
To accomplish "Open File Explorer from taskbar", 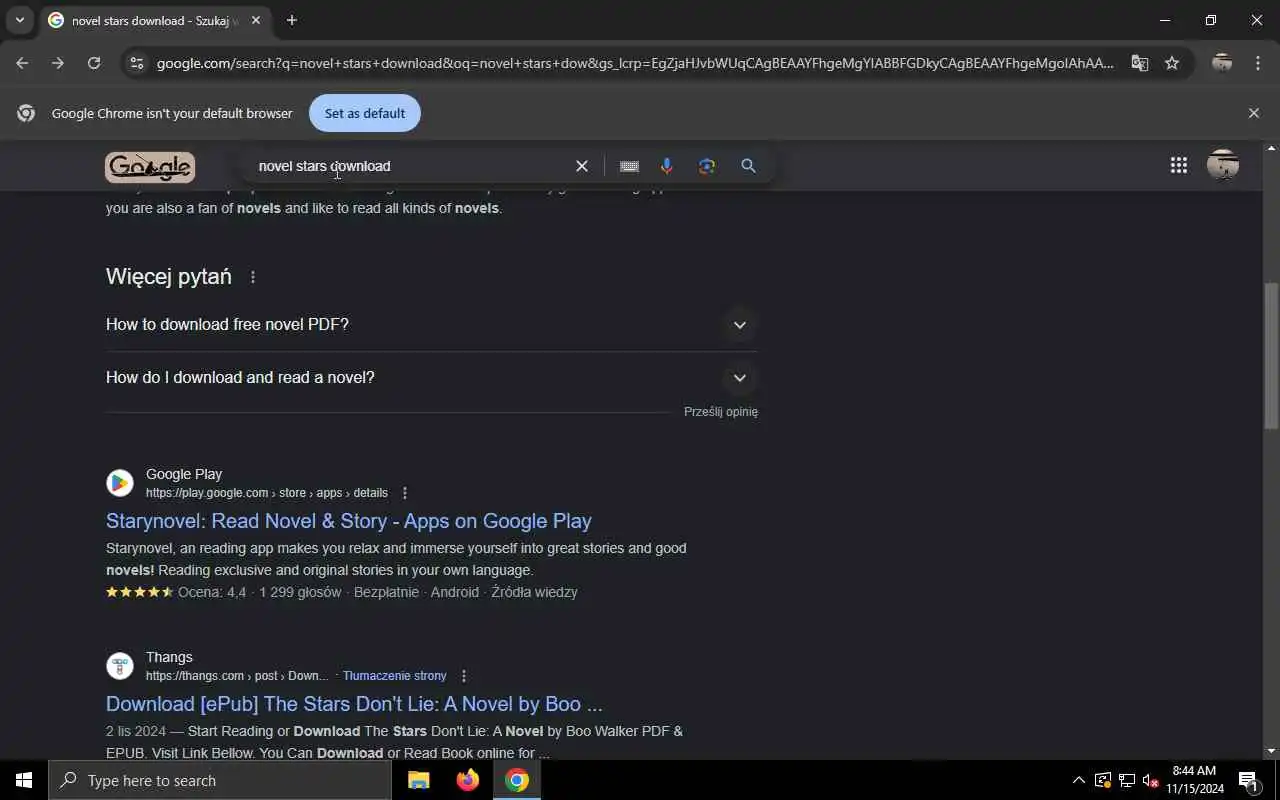I will point(419,780).
